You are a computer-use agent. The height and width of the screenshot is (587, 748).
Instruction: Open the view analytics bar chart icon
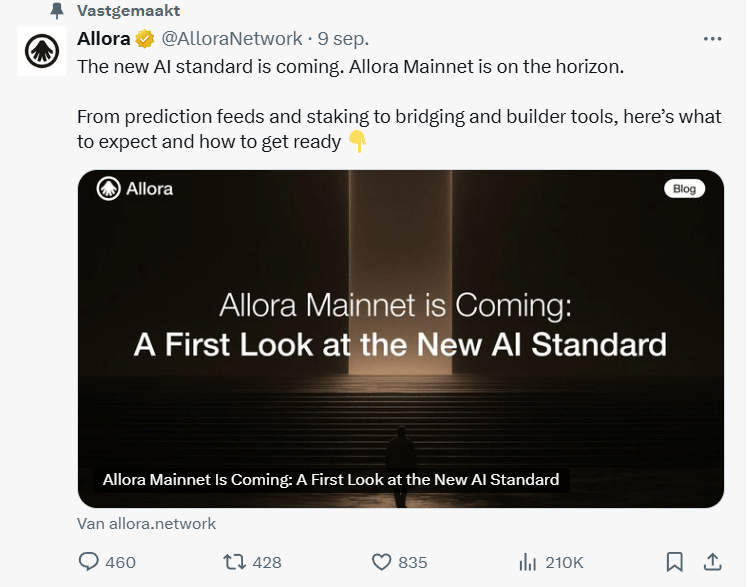[528, 562]
